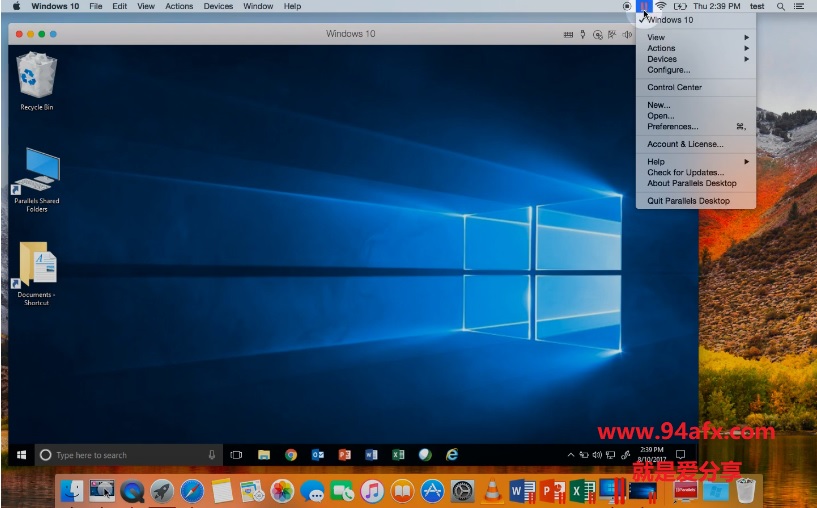This screenshot has width=817, height=508.
Task: Open FaceTime from the Mac Dock
Action: [342, 491]
